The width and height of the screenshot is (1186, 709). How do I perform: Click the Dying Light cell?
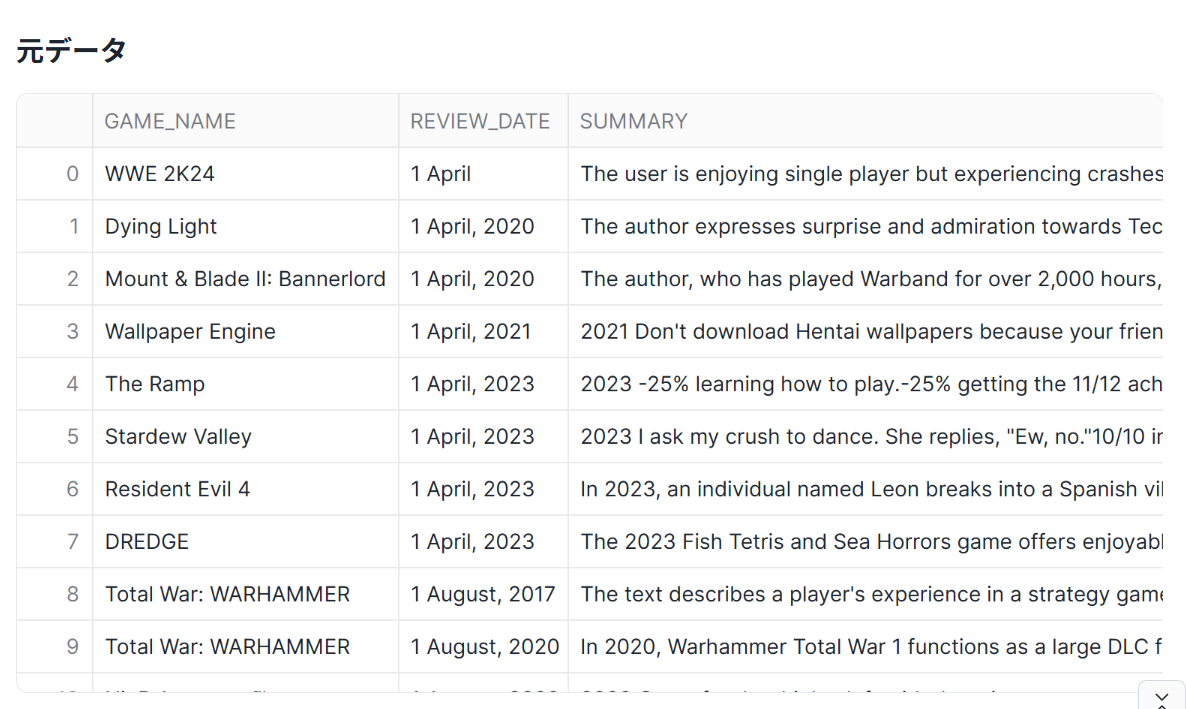pos(161,227)
